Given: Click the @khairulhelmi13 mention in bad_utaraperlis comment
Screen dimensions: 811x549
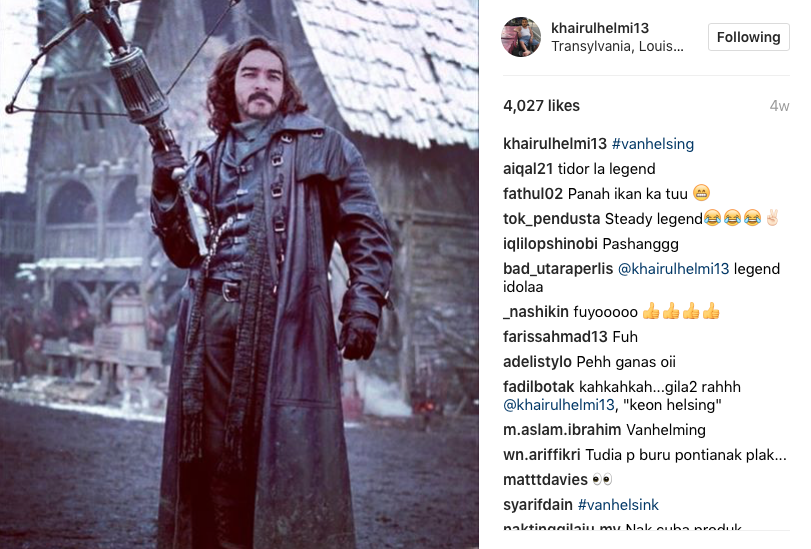Looking at the screenshot, I should tap(673, 269).
